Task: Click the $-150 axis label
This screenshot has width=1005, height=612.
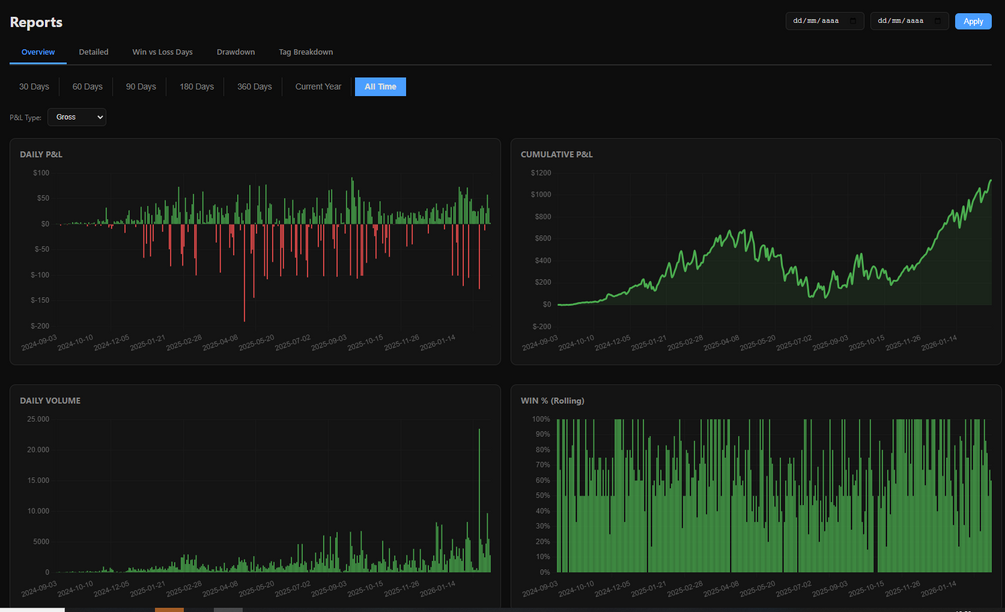Action: 40,301
